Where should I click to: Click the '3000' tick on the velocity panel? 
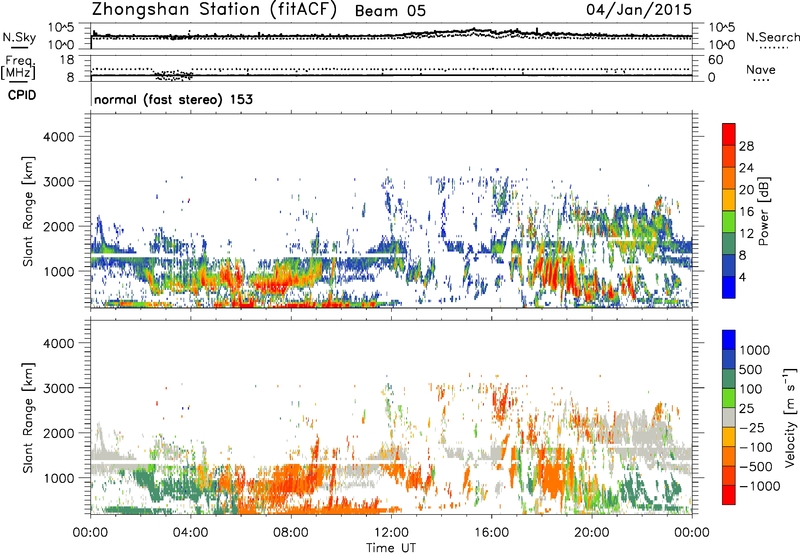58,388
